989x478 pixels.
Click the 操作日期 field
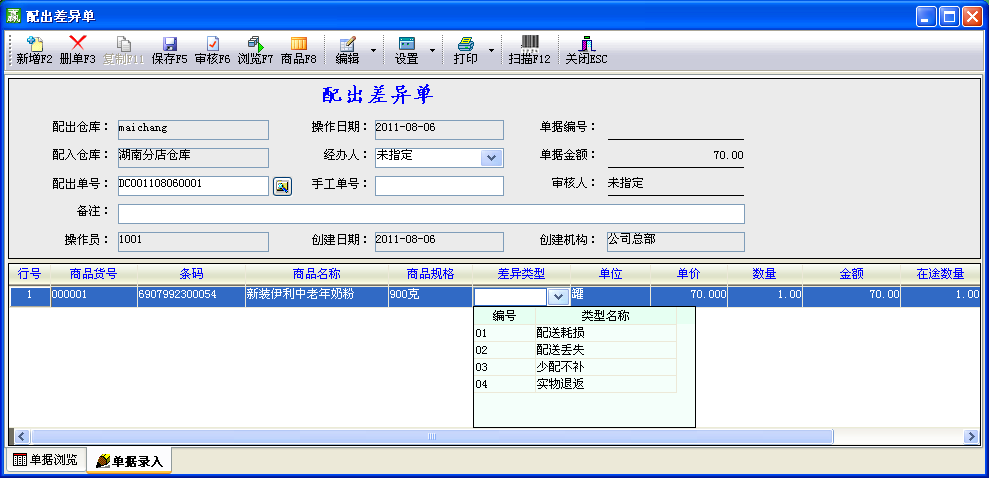pyautogui.click(x=439, y=130)
